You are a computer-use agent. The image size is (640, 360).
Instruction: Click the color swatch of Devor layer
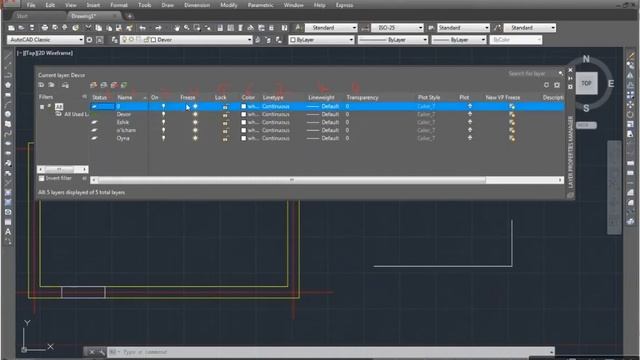click(244, 114)
